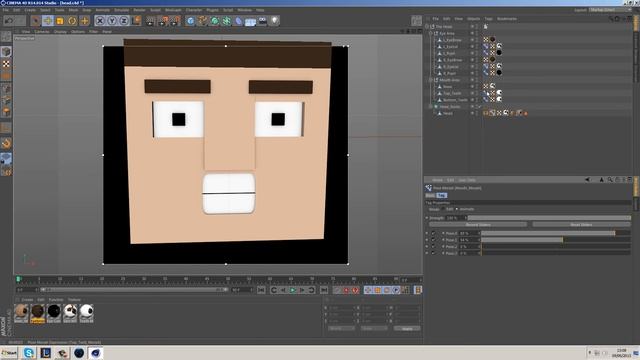This screenshot has height=360, width=640.
Task: Click the Floor environment icon
Action: (250, 21)
